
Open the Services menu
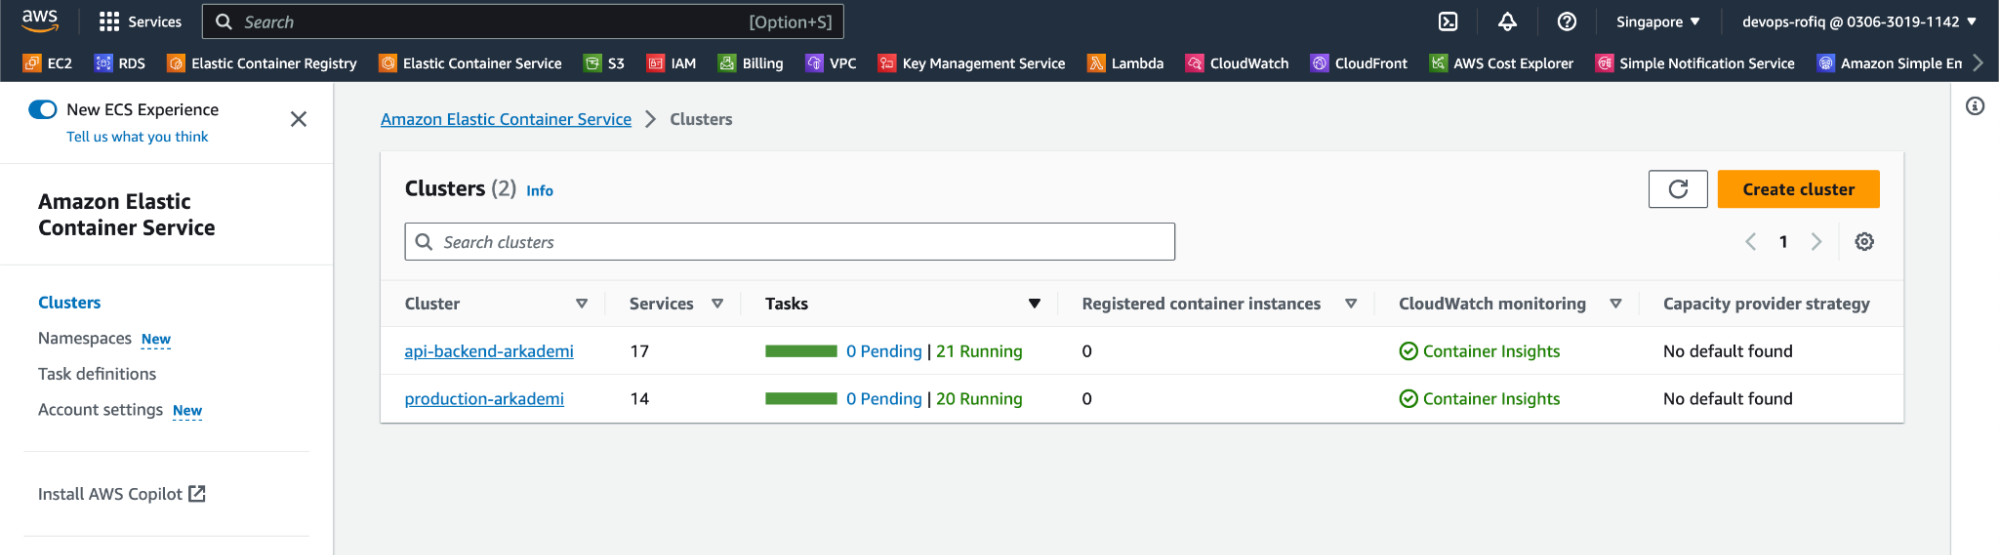tap(140, 22)
